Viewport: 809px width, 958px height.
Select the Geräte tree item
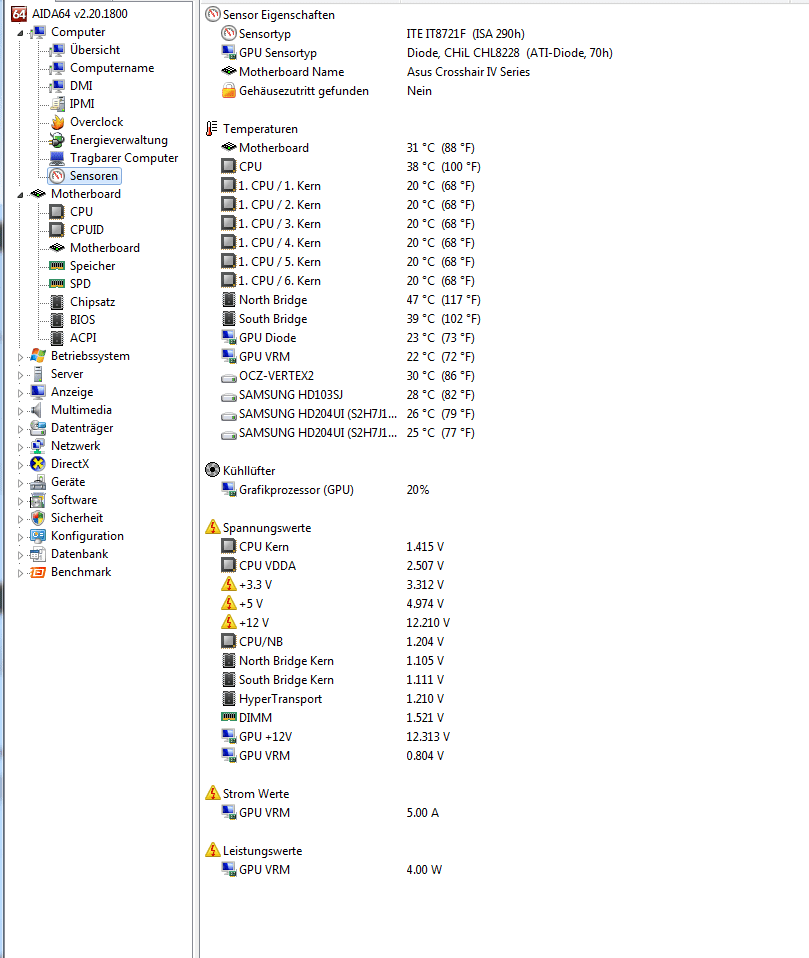[x=68, y=481]
